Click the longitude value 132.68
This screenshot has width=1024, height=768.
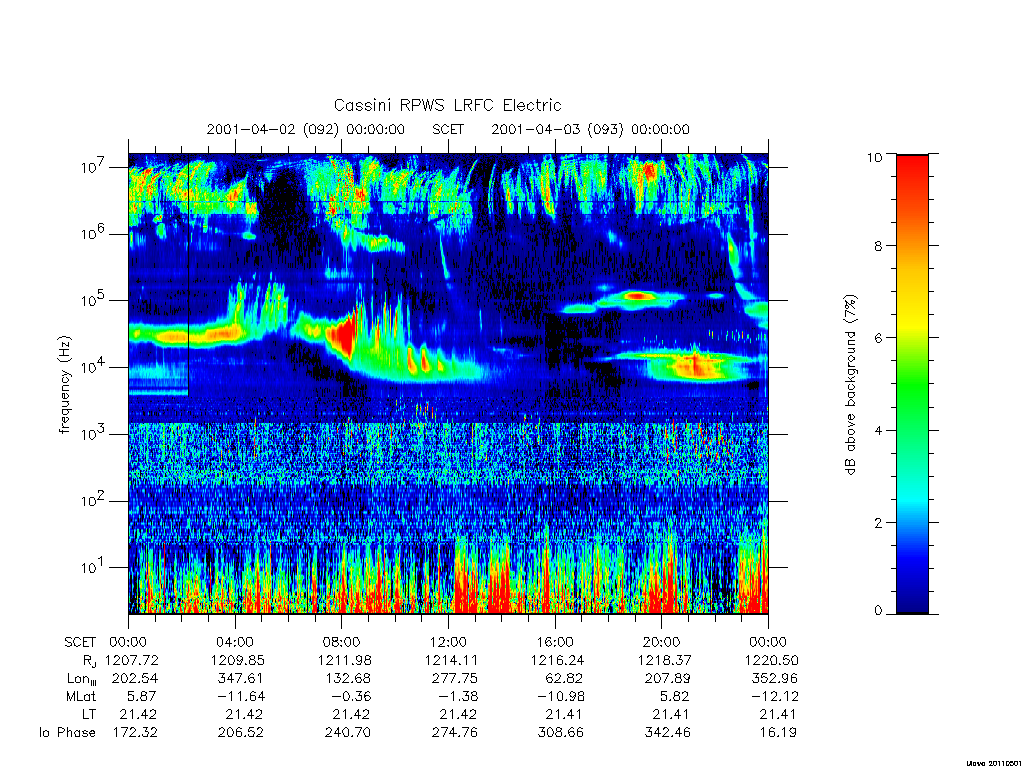348,679
